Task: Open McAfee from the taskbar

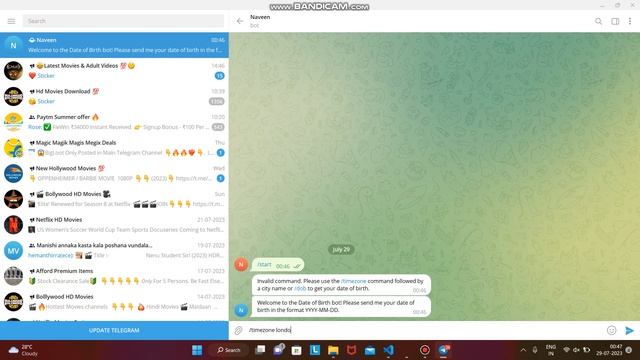Action: pyautogui.click(x=351, y=350)
